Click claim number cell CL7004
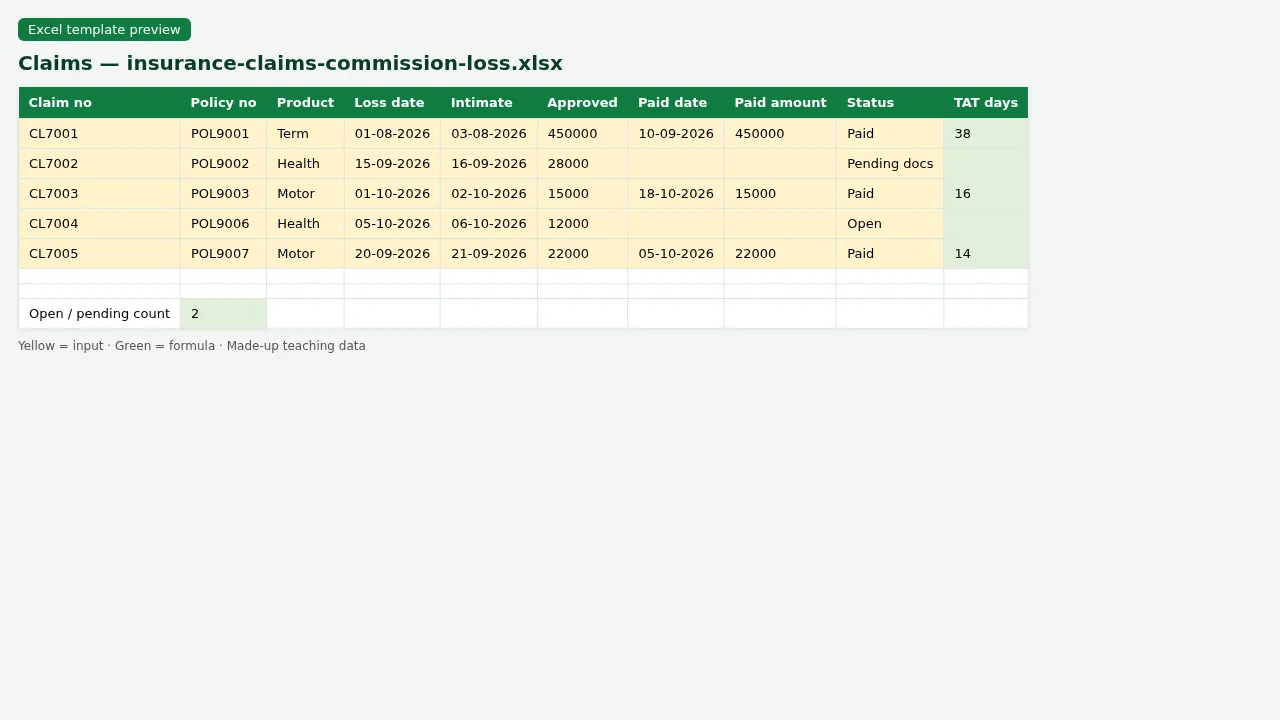This screenshot has height=720, width=1280. pos(99,224)
